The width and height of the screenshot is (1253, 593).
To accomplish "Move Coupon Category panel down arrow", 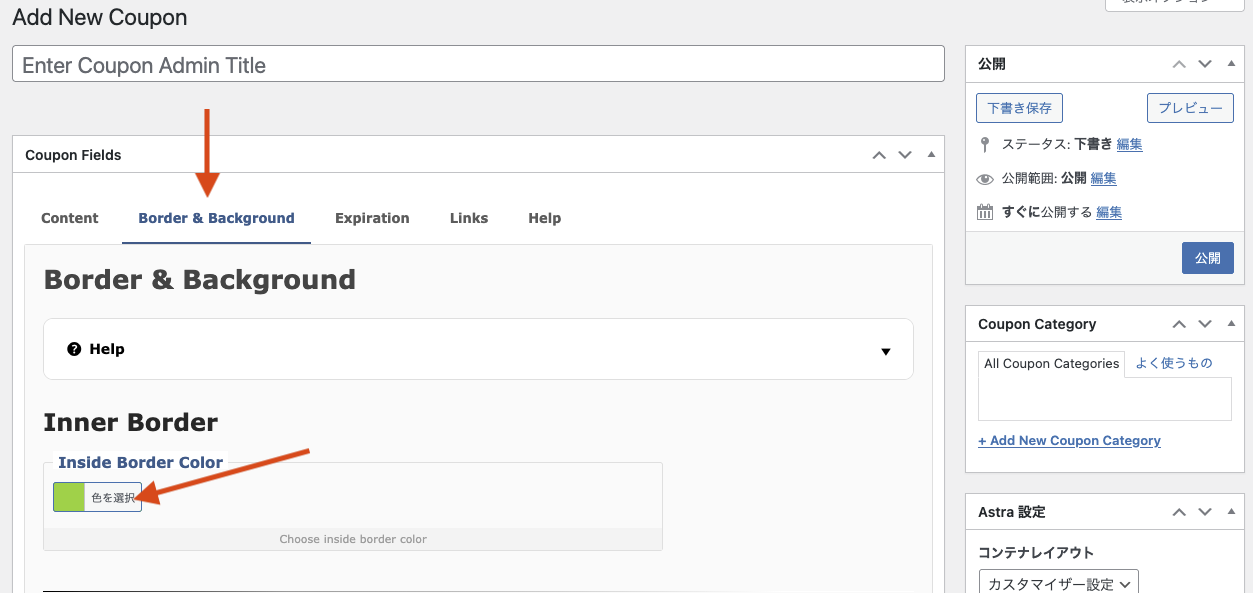I will (1205, 324).
